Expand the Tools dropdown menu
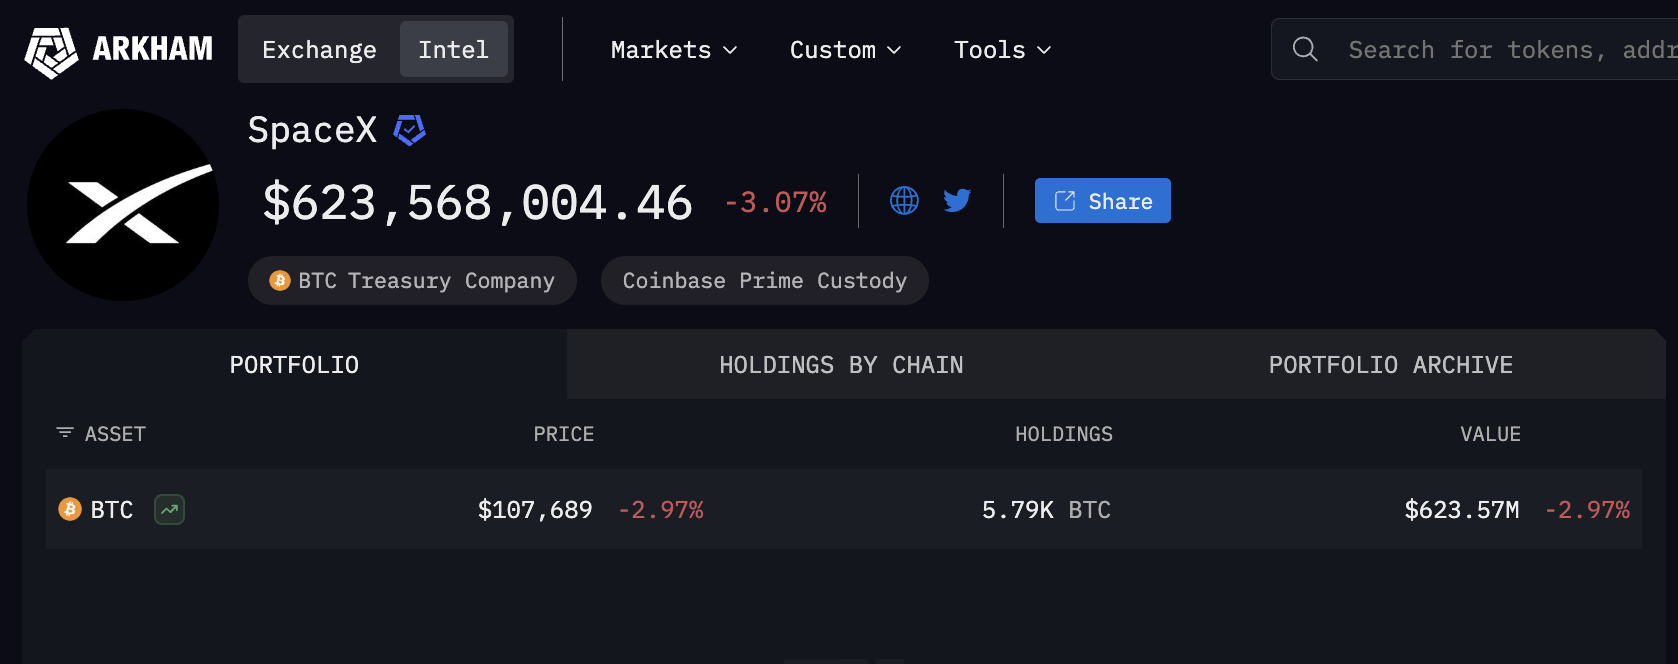 (1002, 50)
